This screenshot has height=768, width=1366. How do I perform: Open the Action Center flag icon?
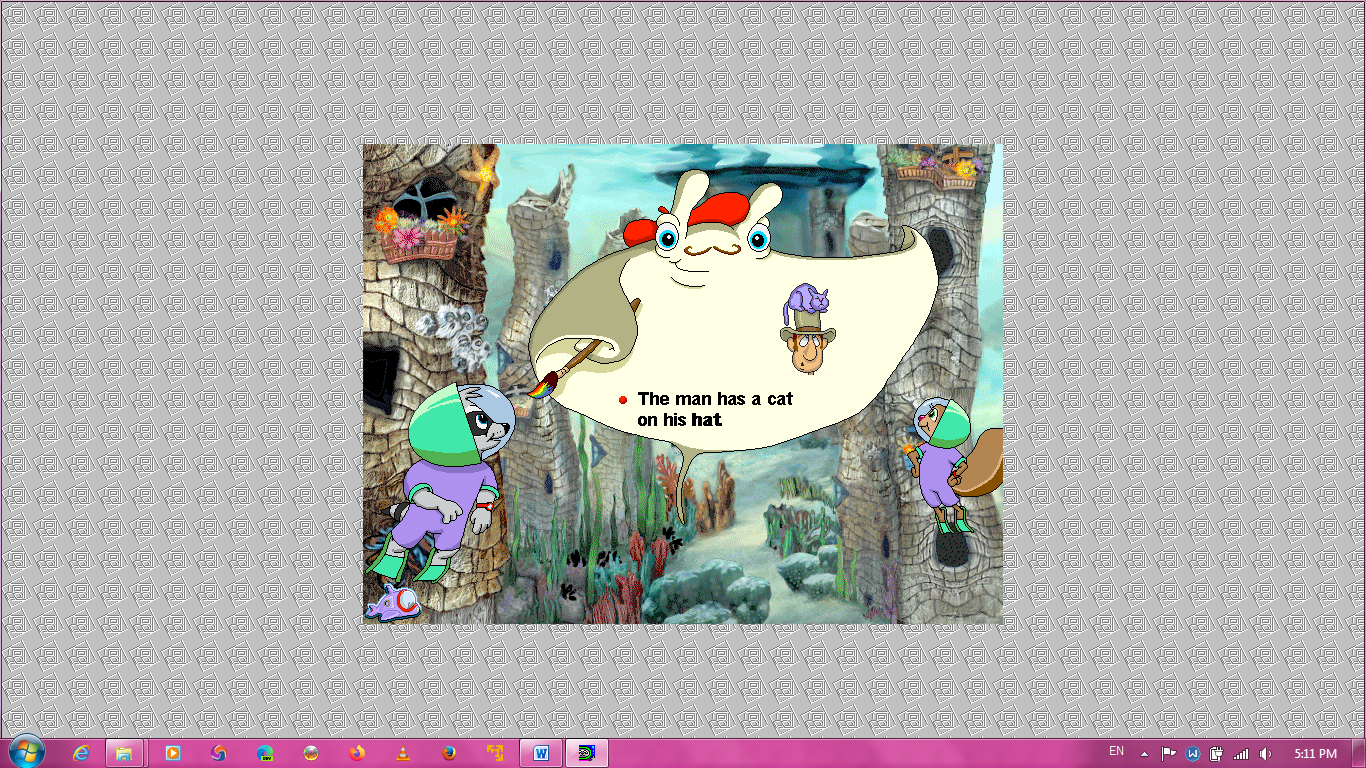(x=1168, y=753)
